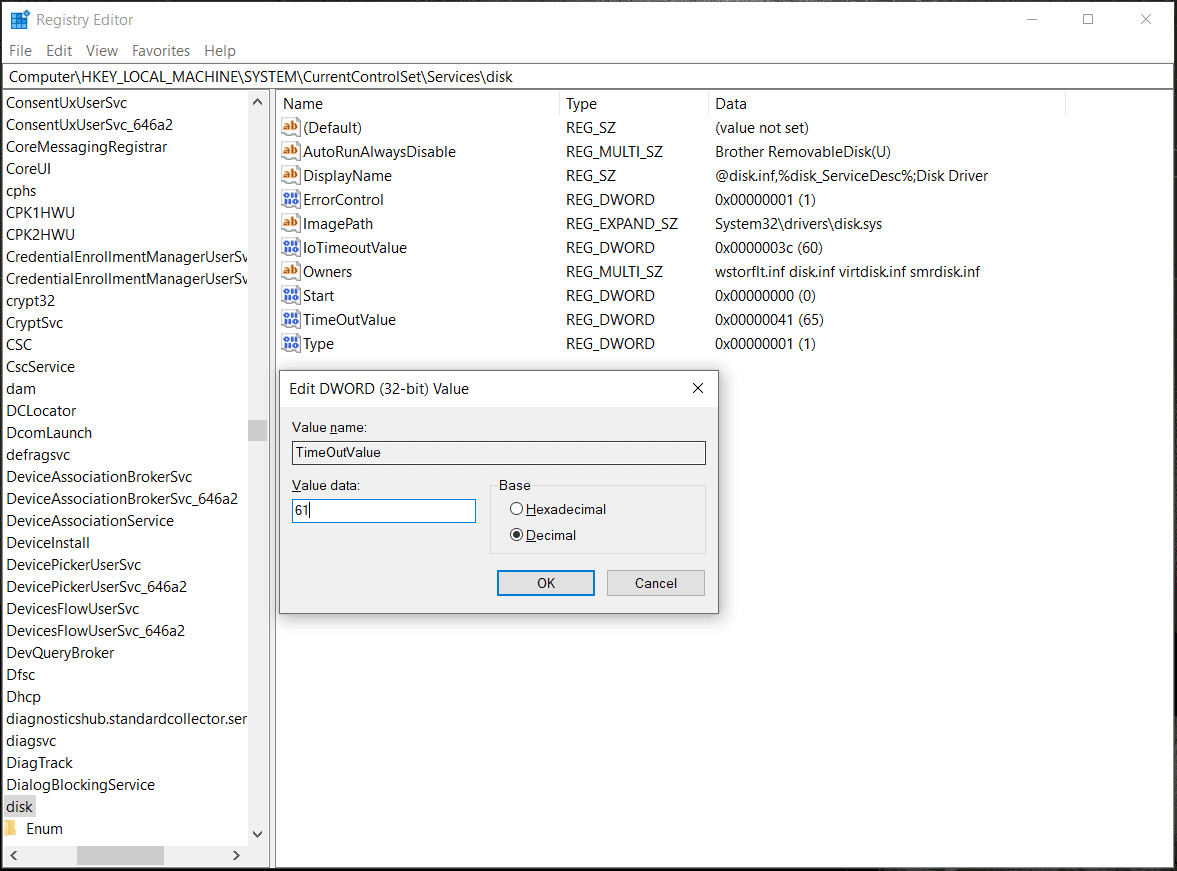Click inside the Value data field
The height and width of the screenshot is (871, 1177).
click(x=383, y=510)
